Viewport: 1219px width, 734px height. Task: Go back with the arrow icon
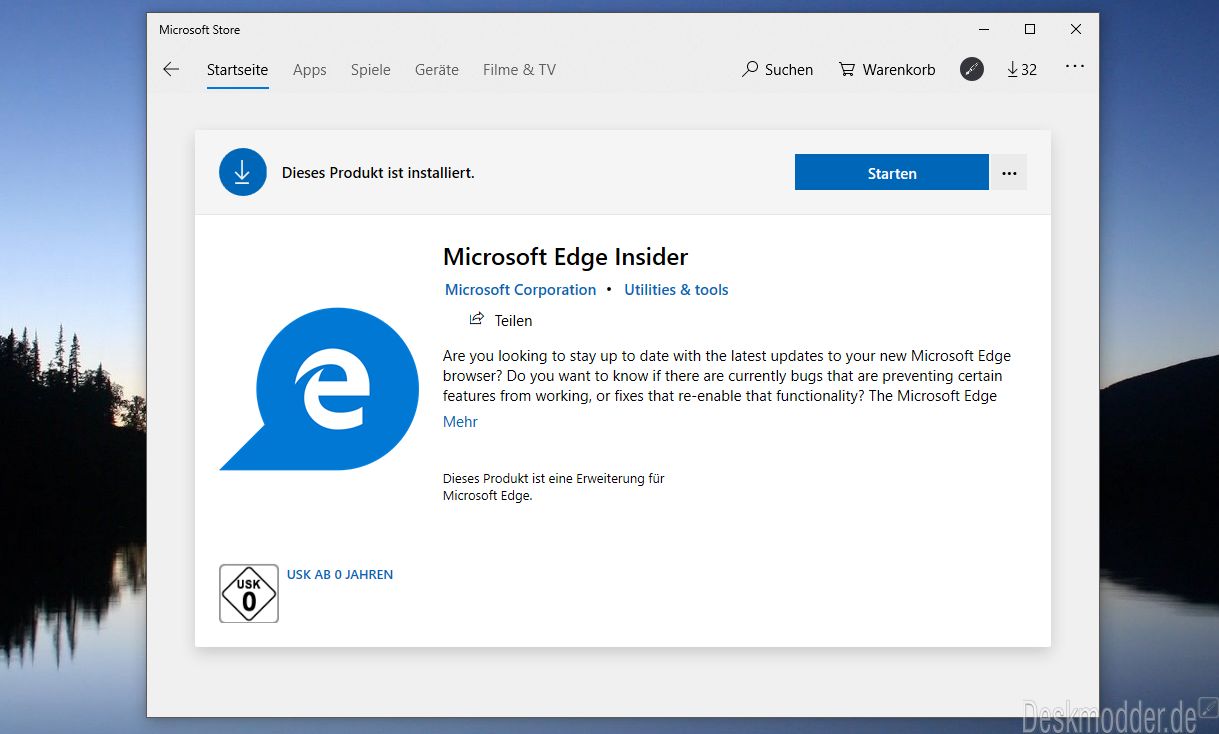(171, 69)
